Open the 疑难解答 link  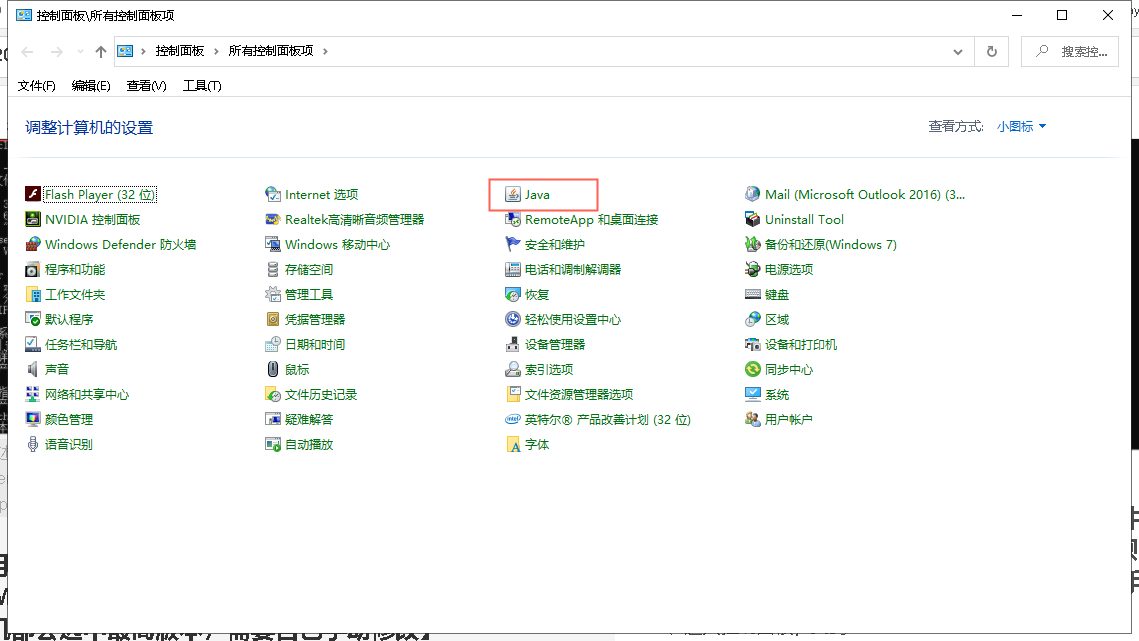click(309, 419)
